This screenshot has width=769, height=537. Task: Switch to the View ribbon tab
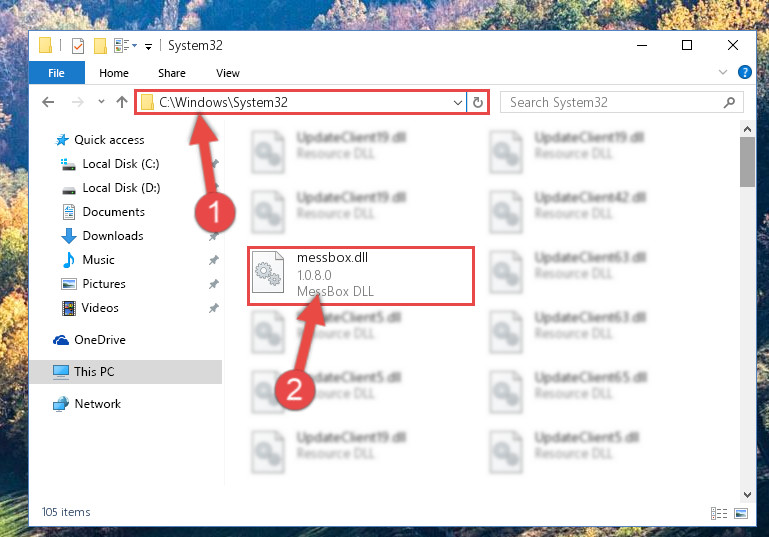coord(228,73)
